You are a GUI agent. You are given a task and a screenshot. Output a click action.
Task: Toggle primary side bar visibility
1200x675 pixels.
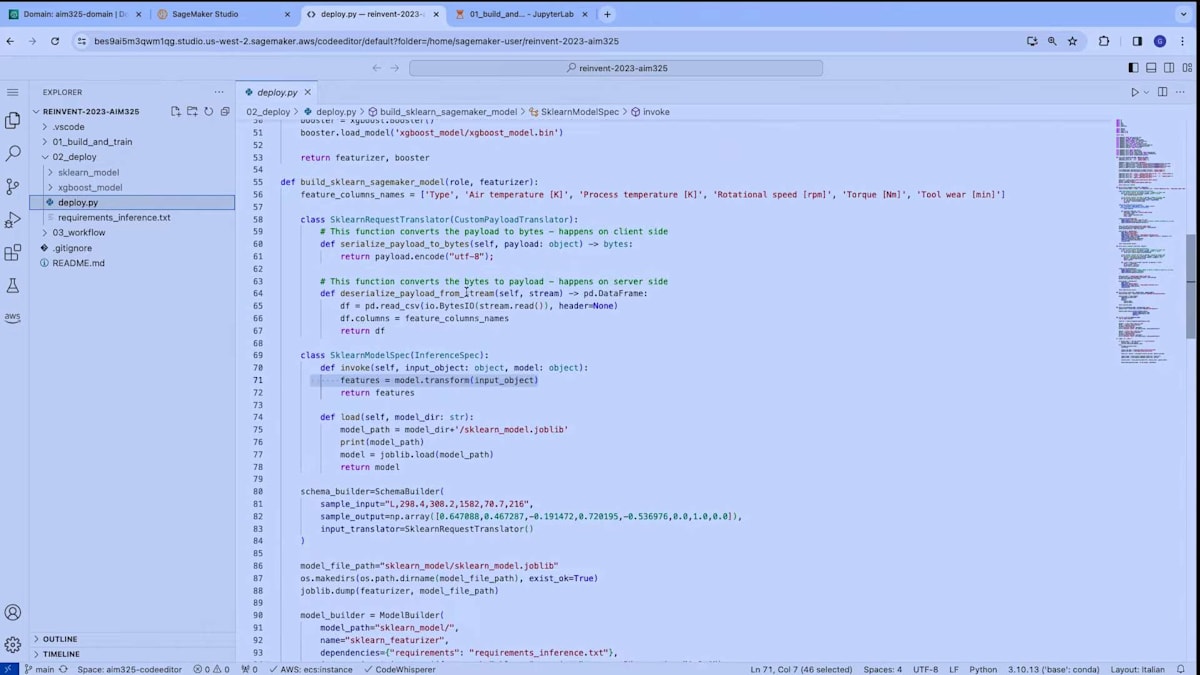[x=1133, y=68]
